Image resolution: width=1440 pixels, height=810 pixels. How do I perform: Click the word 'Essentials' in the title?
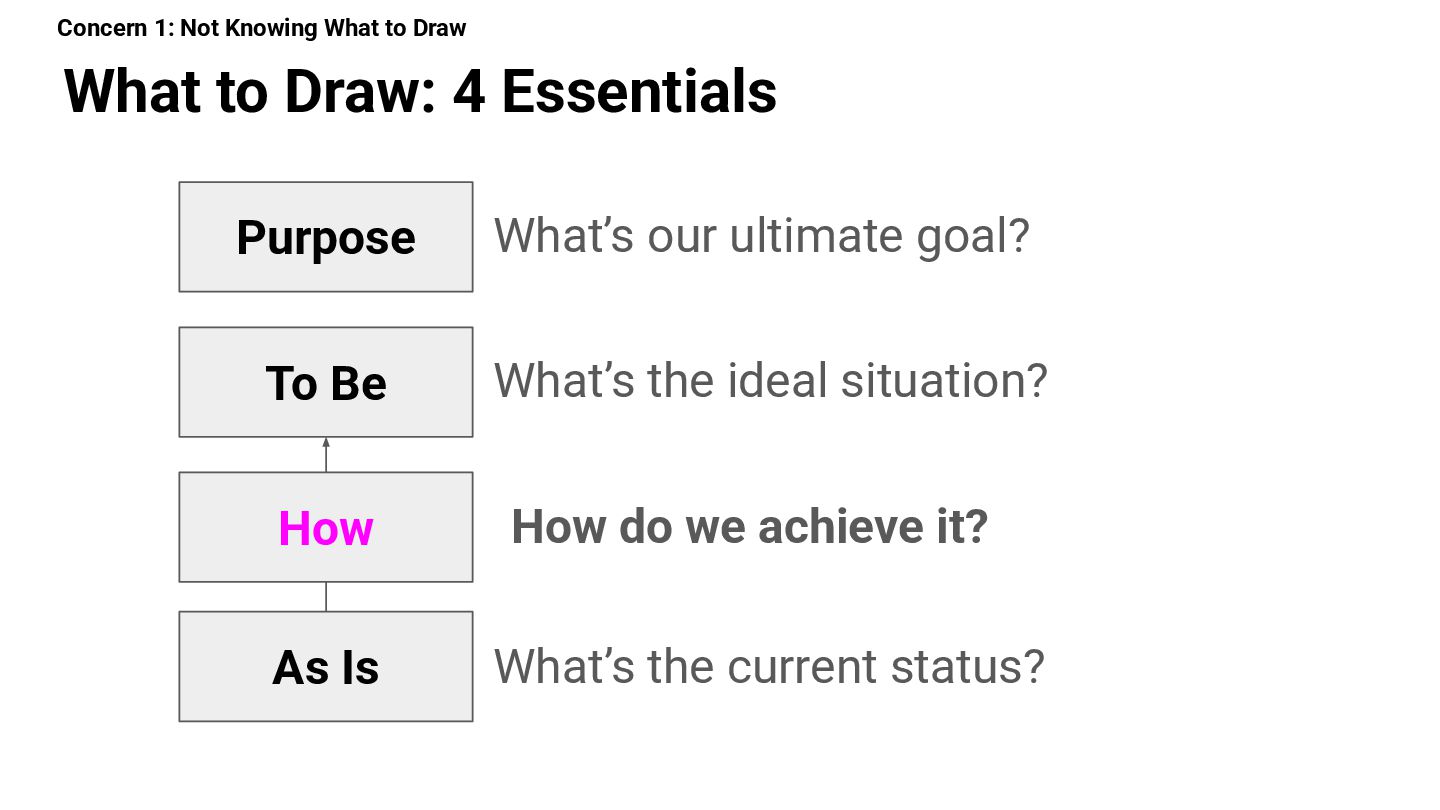pos(639,91)
